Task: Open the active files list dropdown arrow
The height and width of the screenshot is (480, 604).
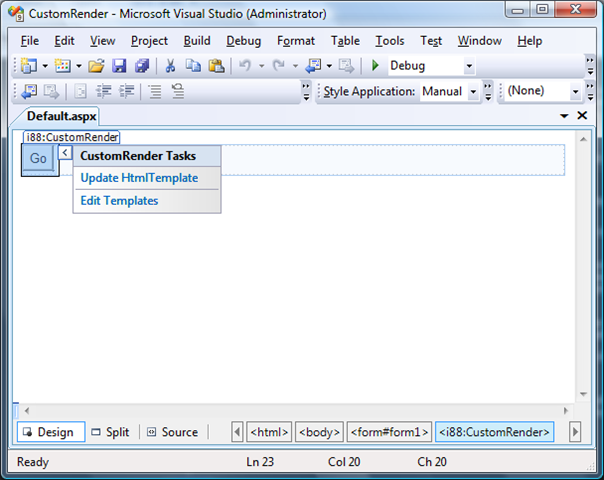Action: point(564,116)
